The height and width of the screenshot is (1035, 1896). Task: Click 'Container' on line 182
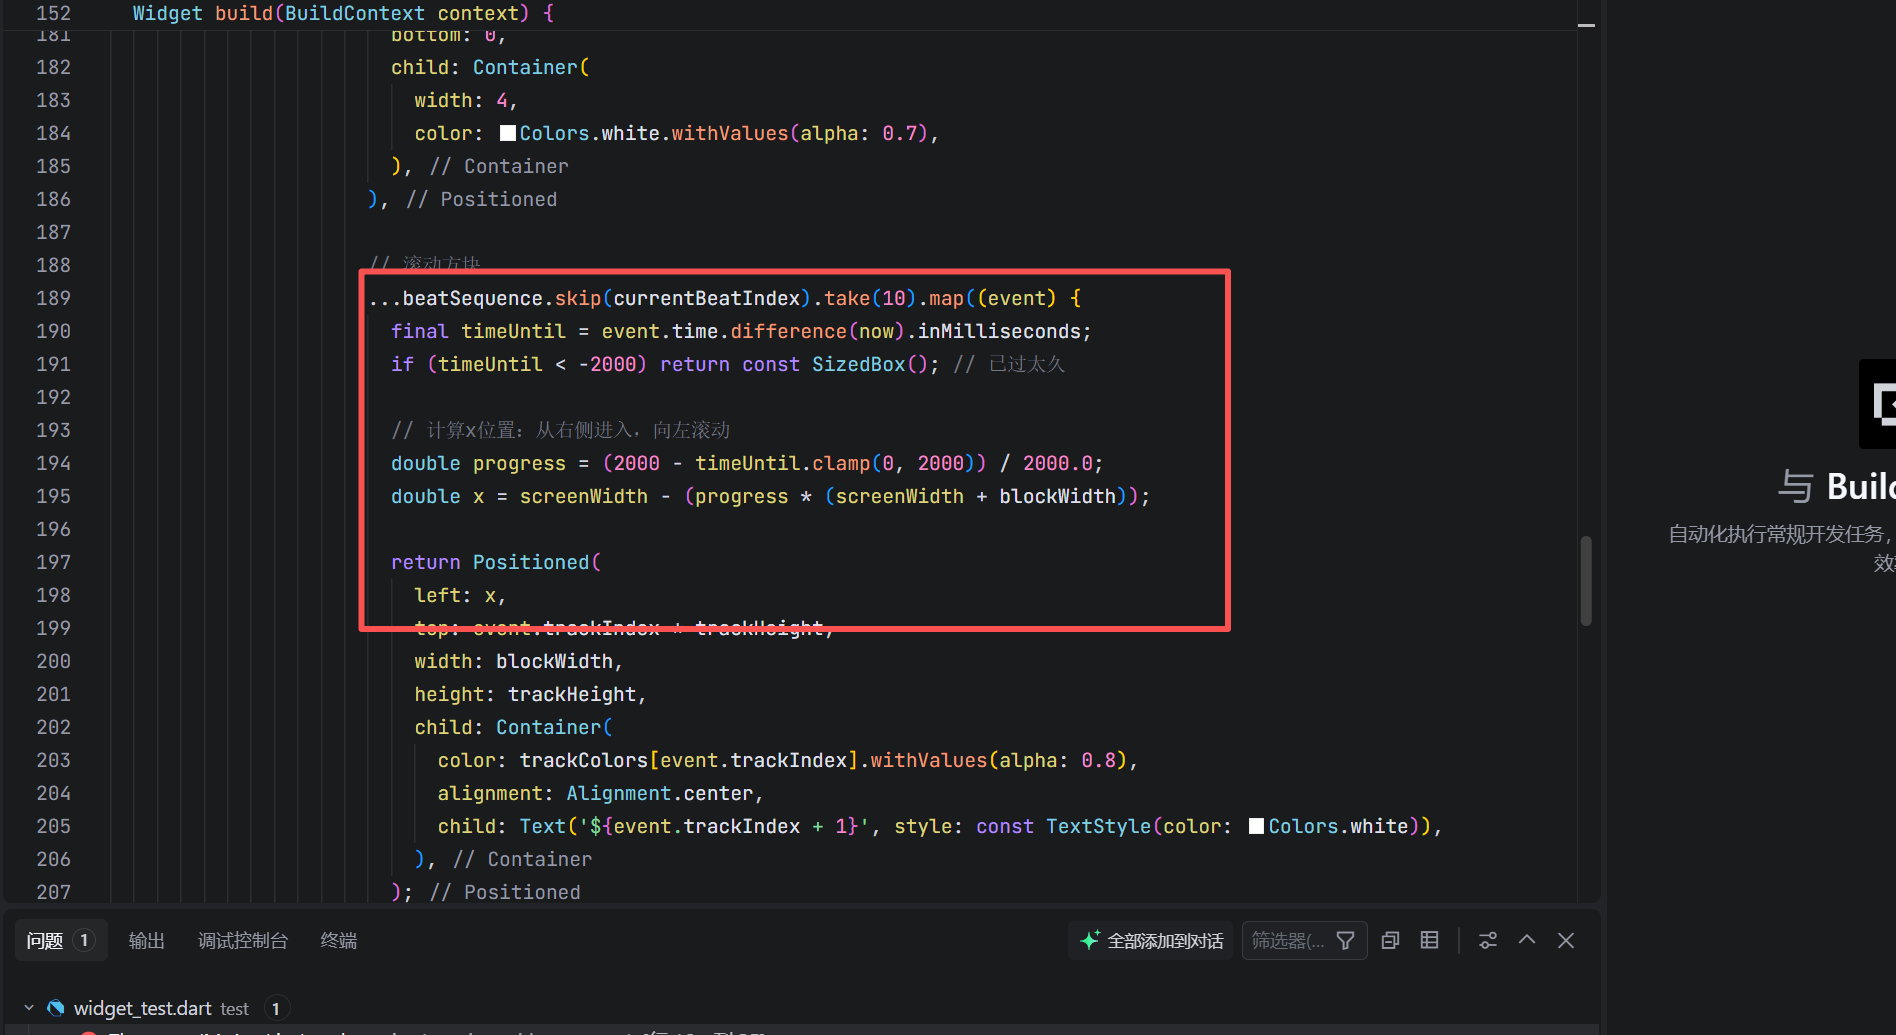(x=525, y=67)
